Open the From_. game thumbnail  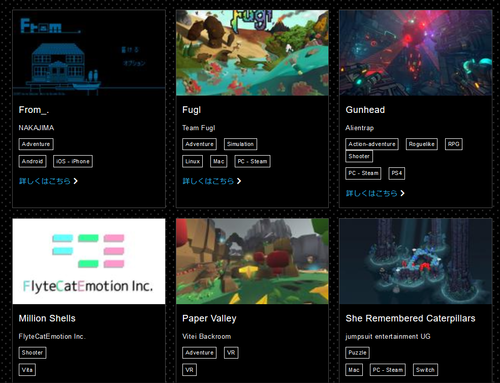point(89,53)
